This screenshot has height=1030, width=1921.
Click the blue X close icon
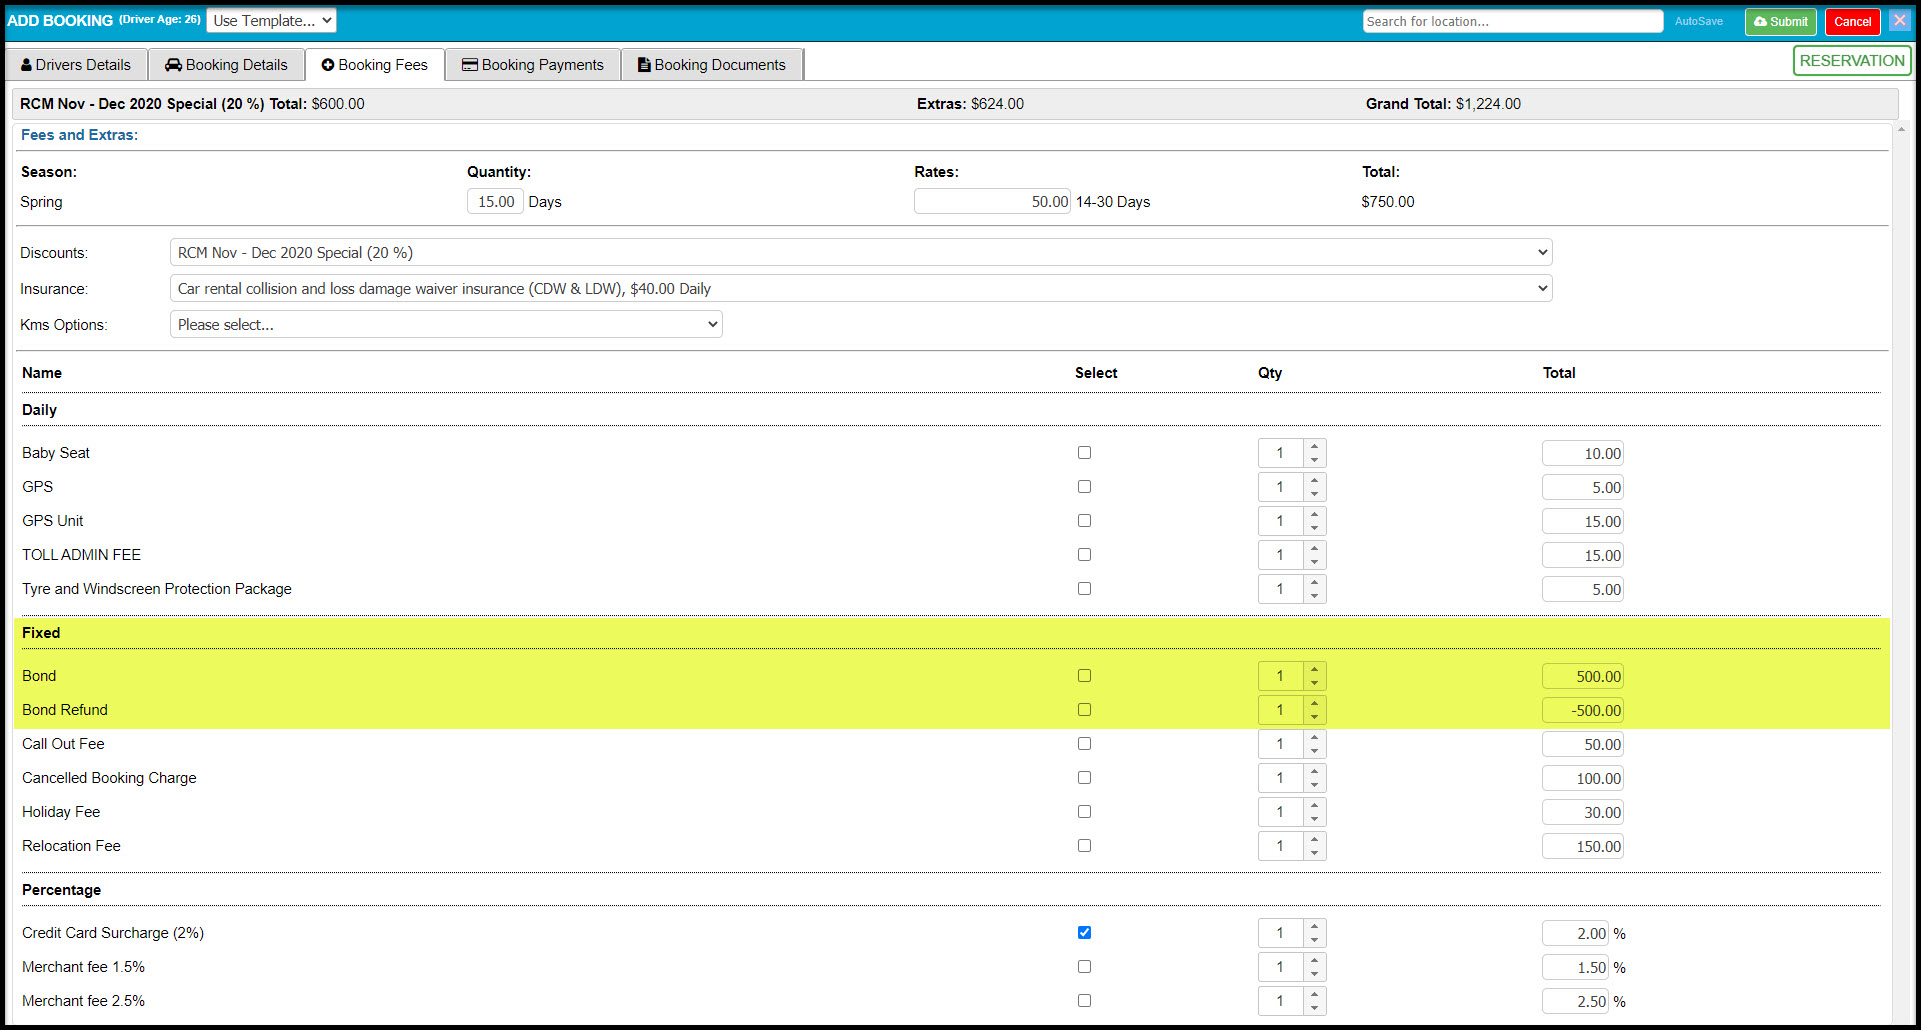(x=1900, y=21)
